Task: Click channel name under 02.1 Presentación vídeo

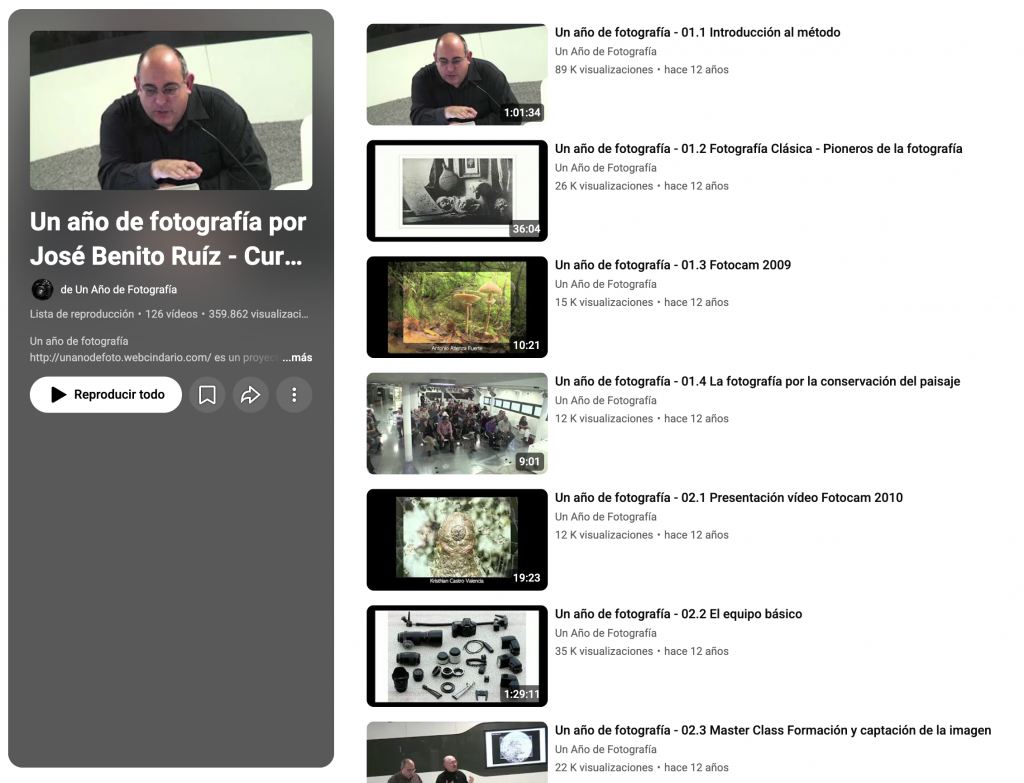Action: (605, 517)
